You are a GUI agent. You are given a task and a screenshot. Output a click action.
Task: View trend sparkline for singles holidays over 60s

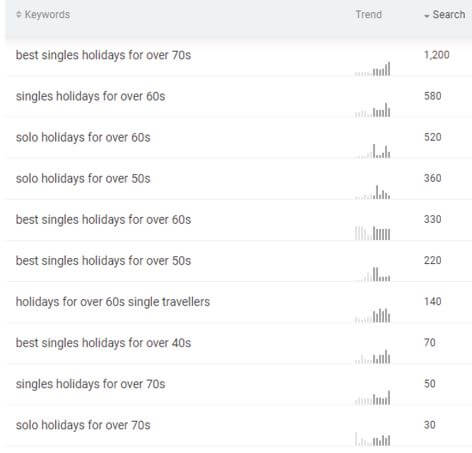372,110
